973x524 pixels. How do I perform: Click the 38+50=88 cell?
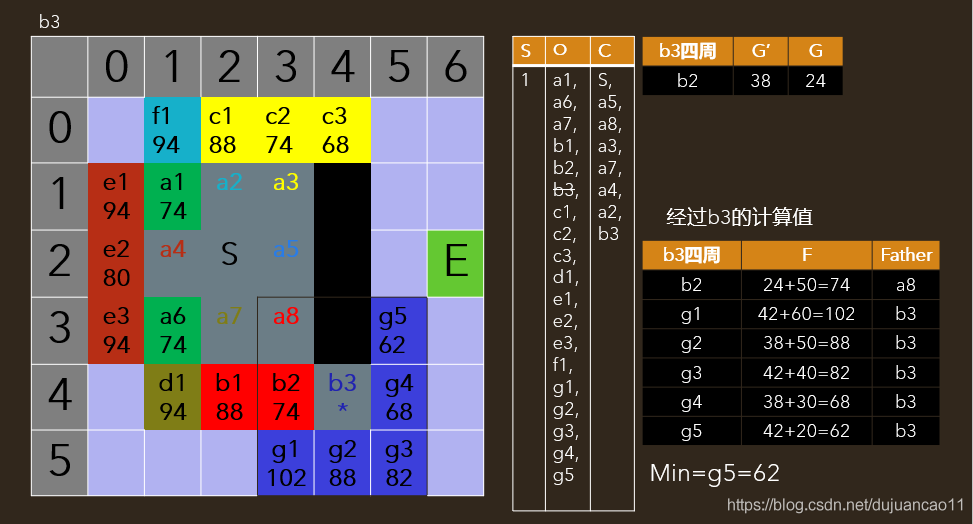click(x=807, y=343)
